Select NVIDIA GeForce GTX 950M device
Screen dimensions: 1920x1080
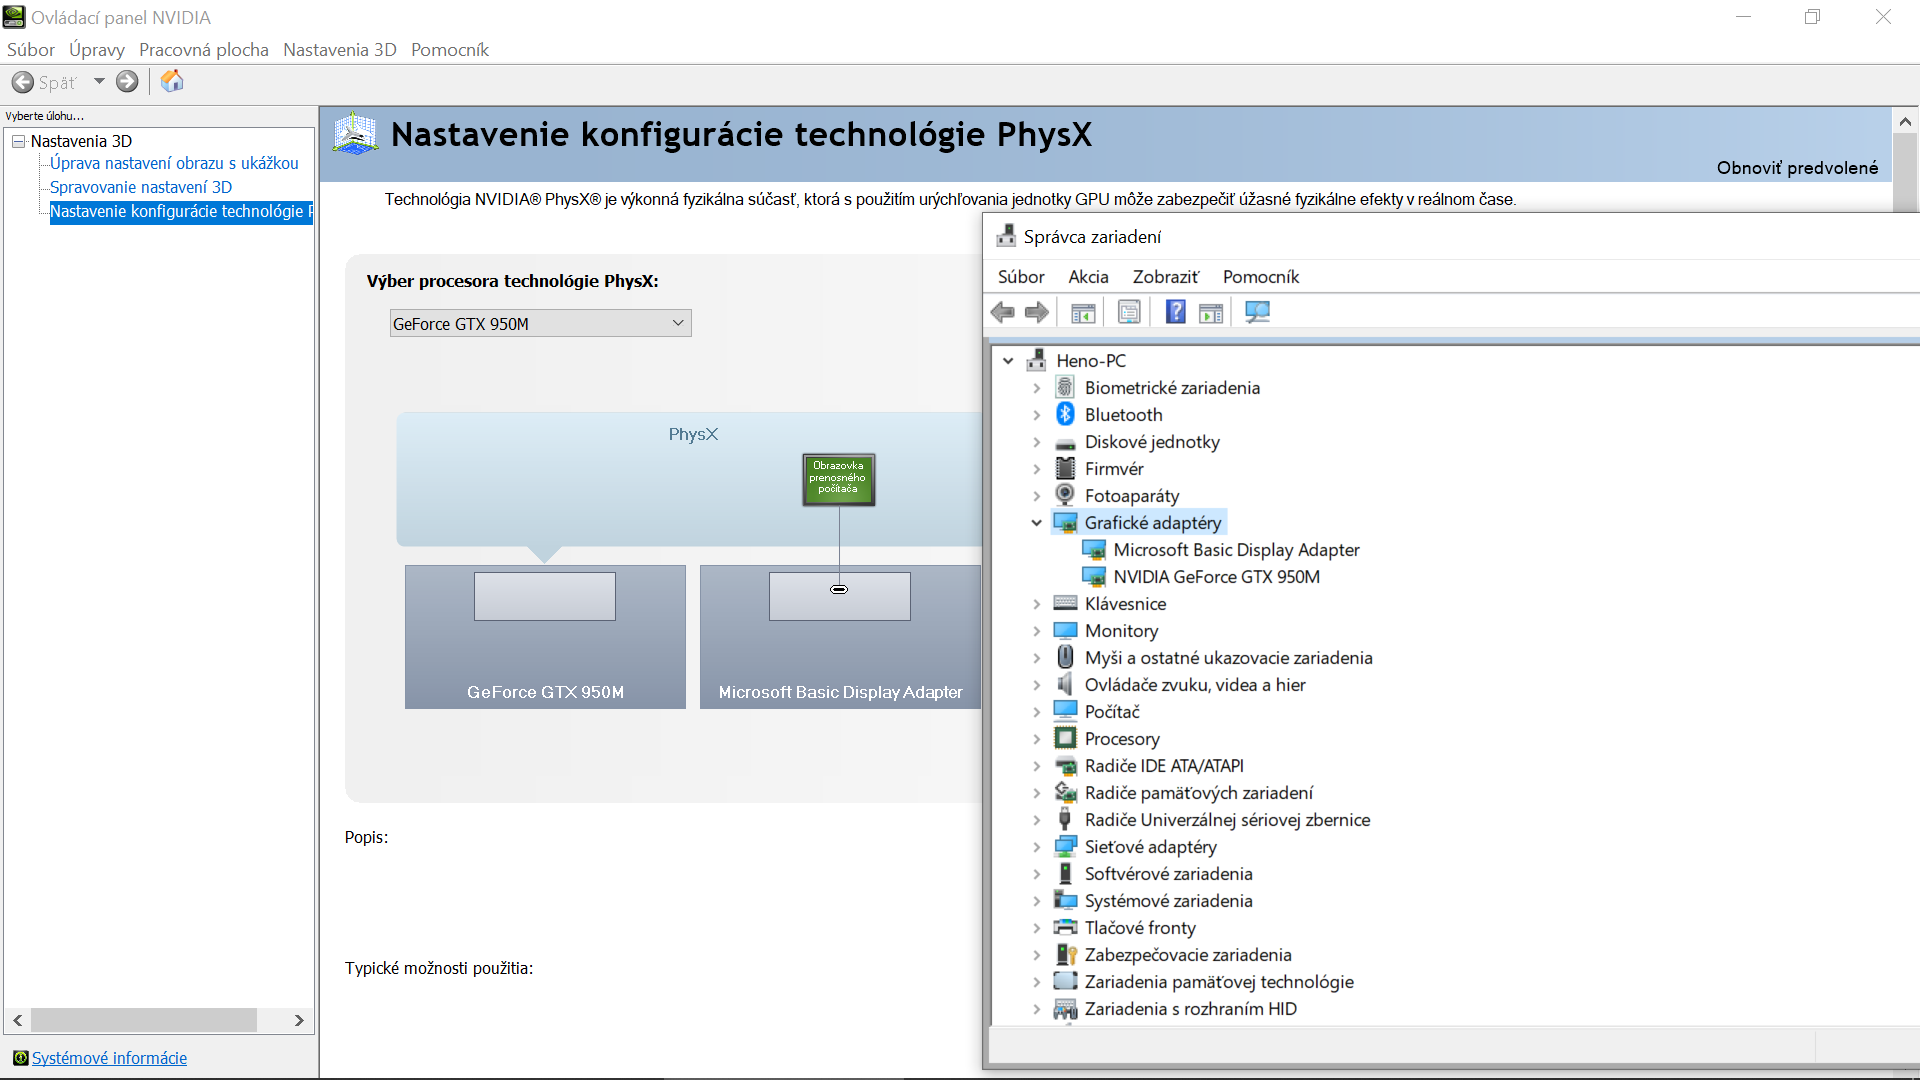point(1216,577)
